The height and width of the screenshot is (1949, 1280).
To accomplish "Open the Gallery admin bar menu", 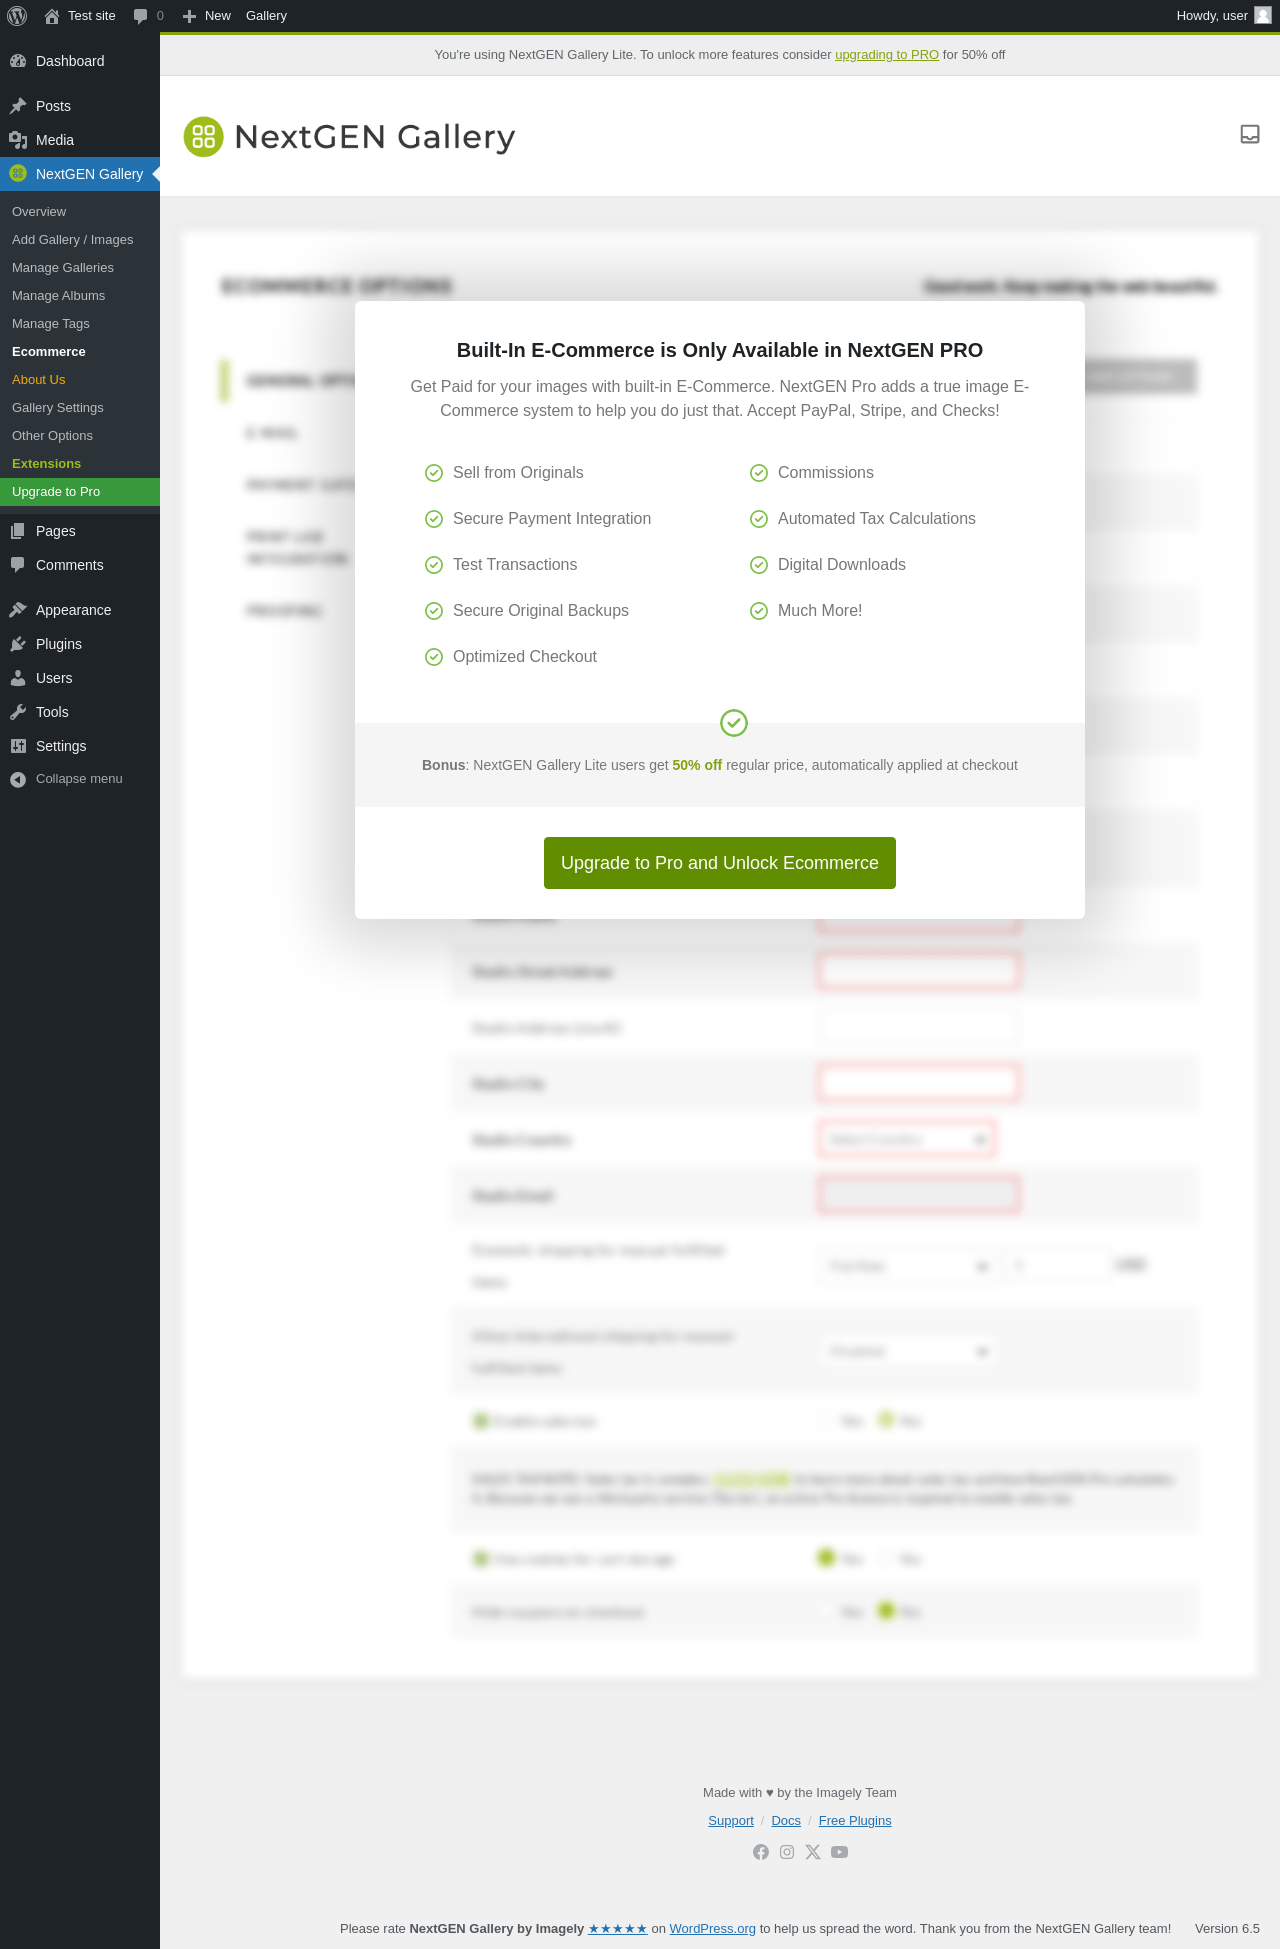I will tap(266, 16).
